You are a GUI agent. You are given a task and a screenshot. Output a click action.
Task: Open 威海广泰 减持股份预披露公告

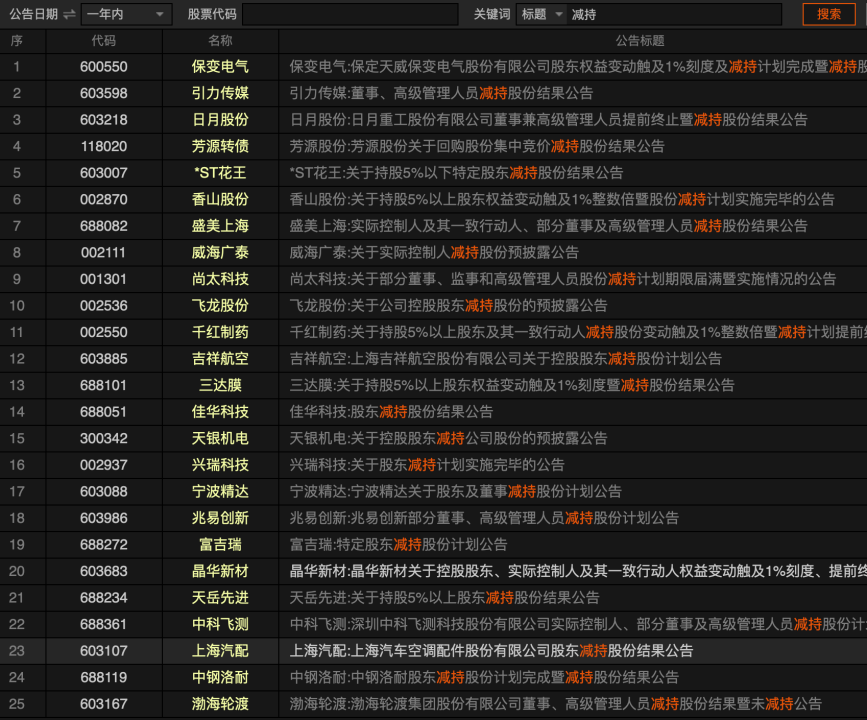tap(434, 253)
